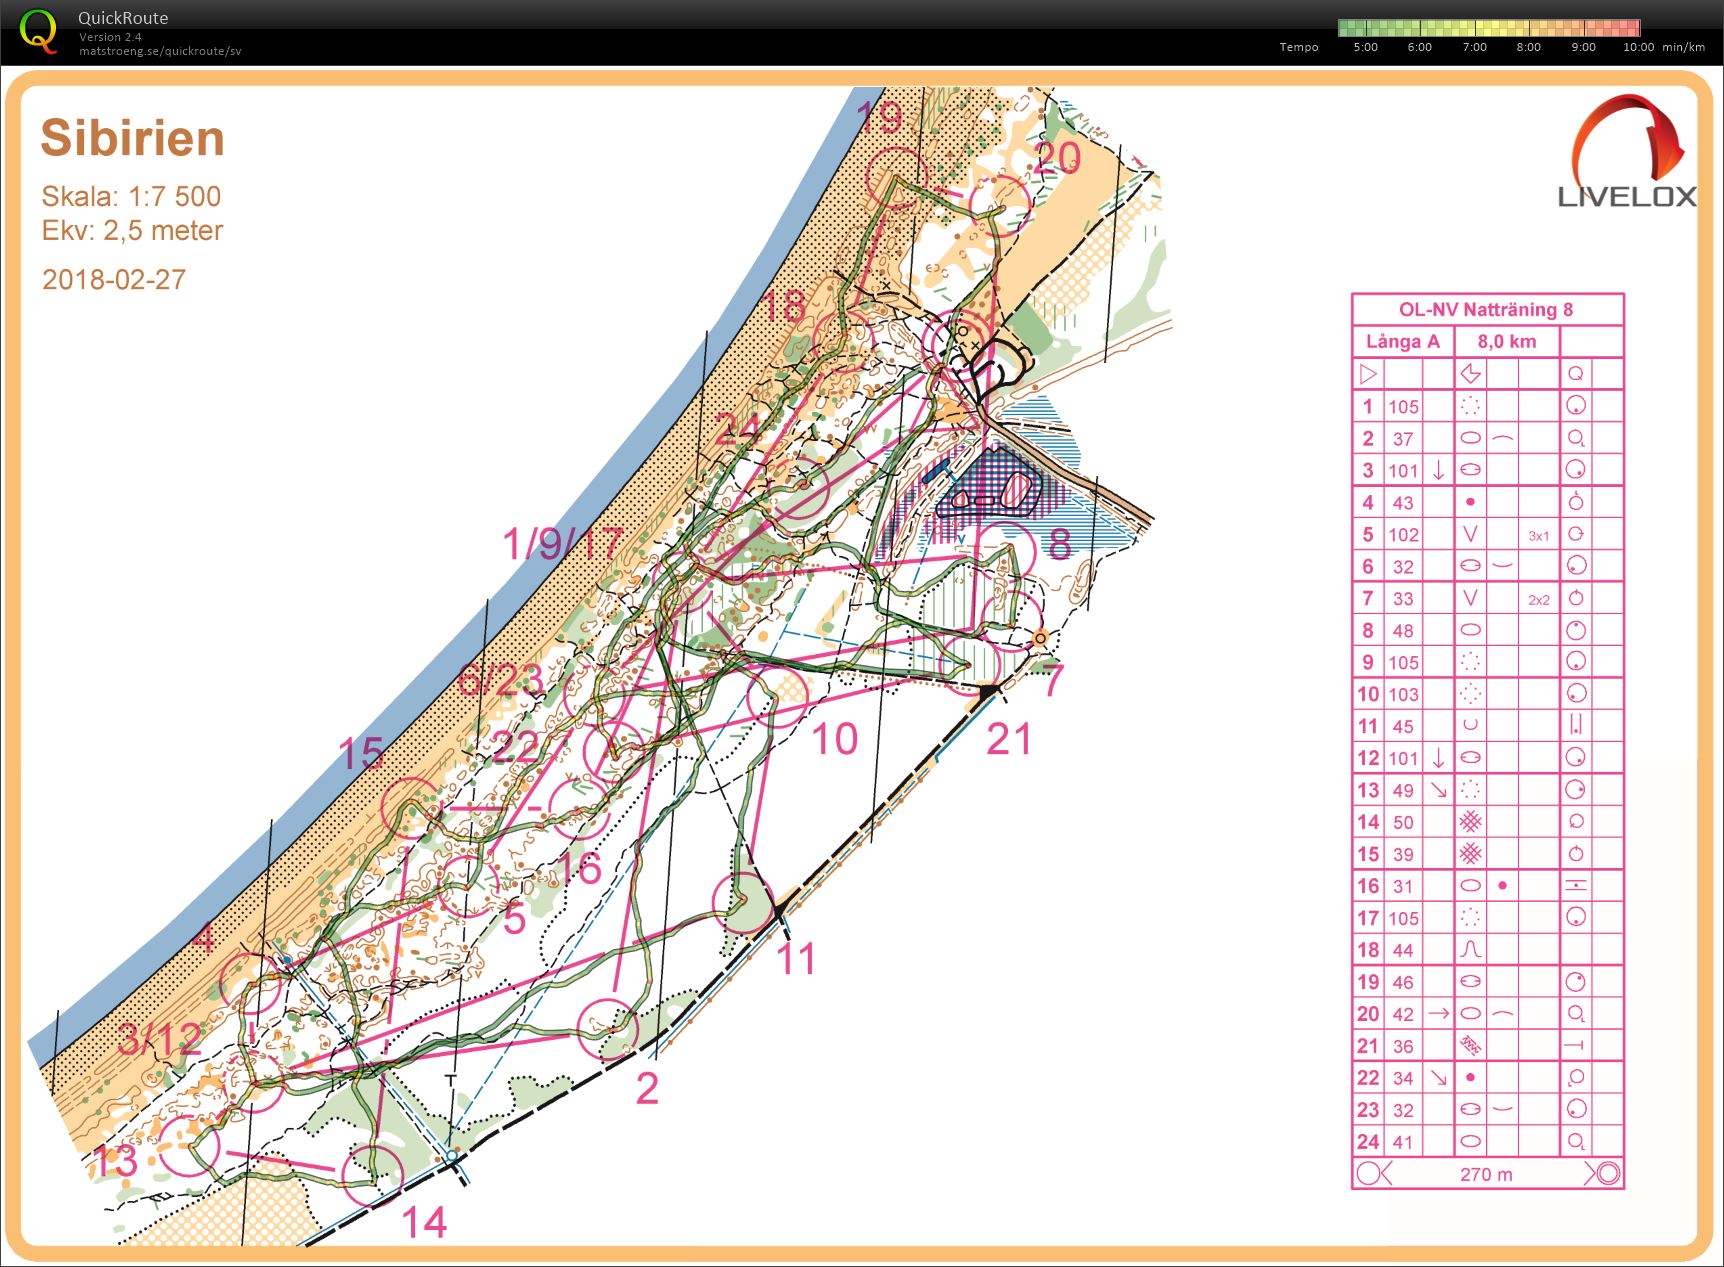Click the depression symbol in row 11
1724x1267 pixels.
point(1470,726)
